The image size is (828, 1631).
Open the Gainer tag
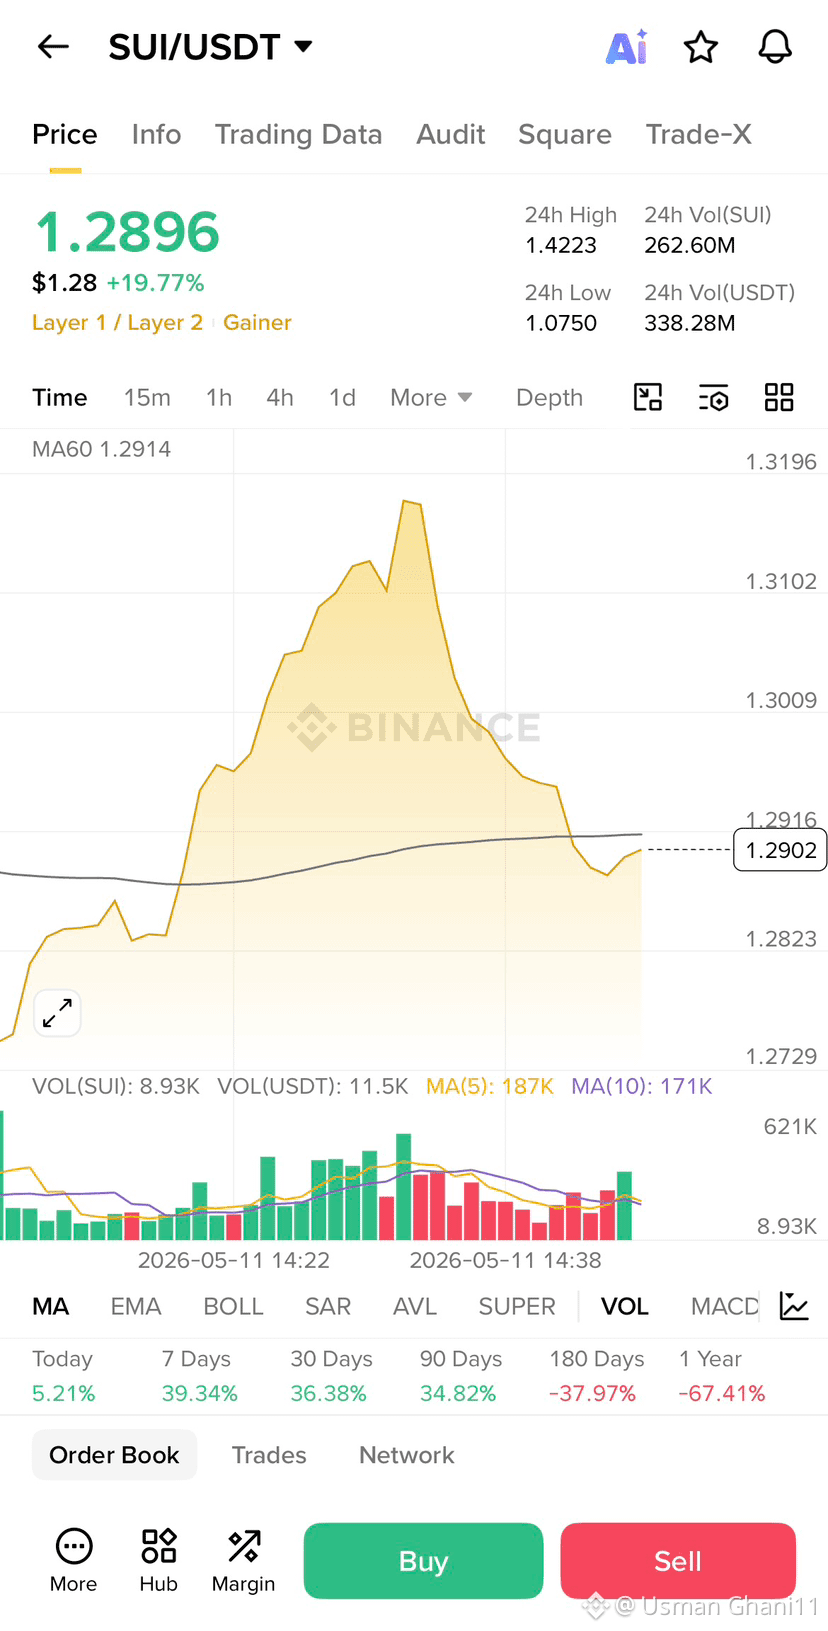pyautogui.click(x=257, y=323)
